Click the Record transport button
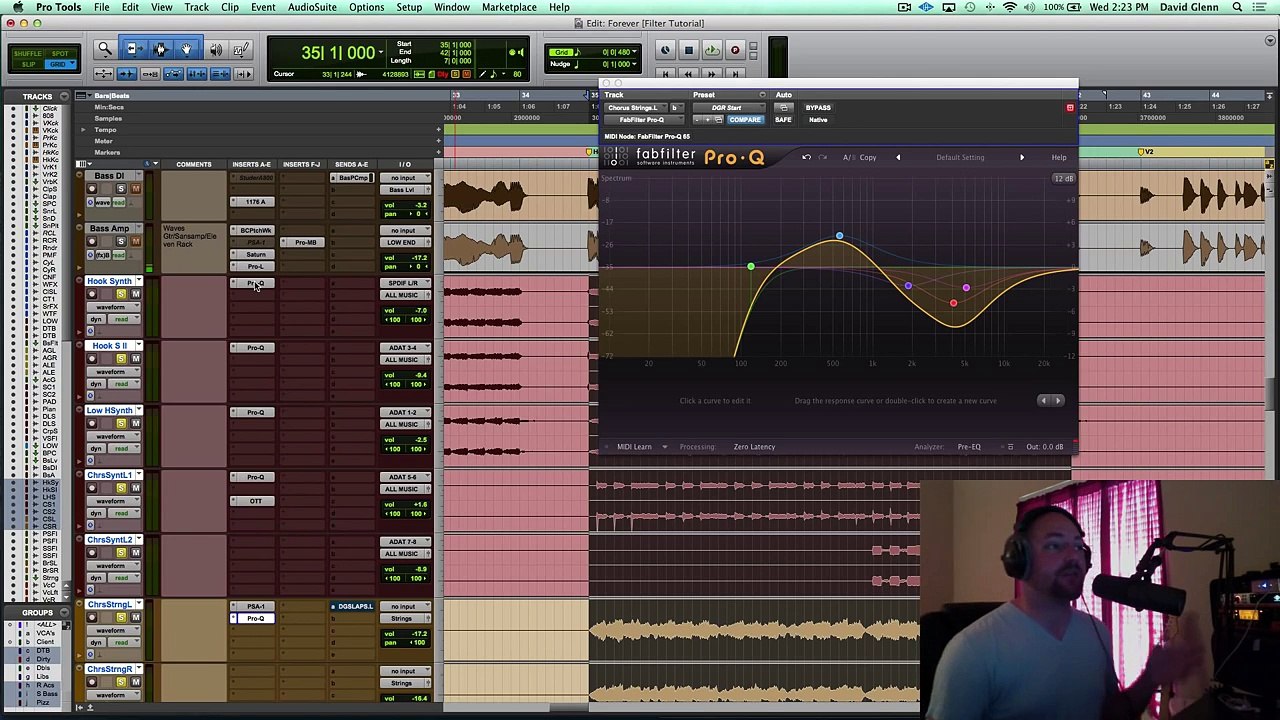 [735, 50]
